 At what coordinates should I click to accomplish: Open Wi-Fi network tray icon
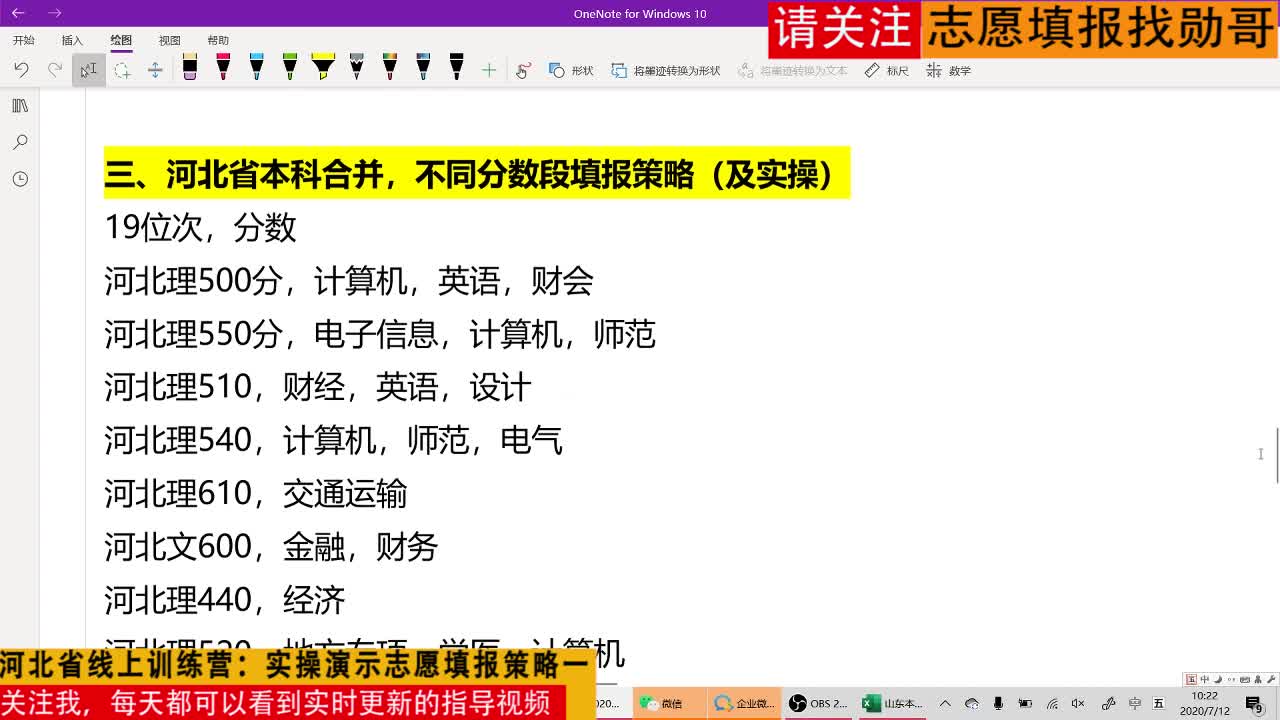pyautogui.click(x=1052, y=703)
